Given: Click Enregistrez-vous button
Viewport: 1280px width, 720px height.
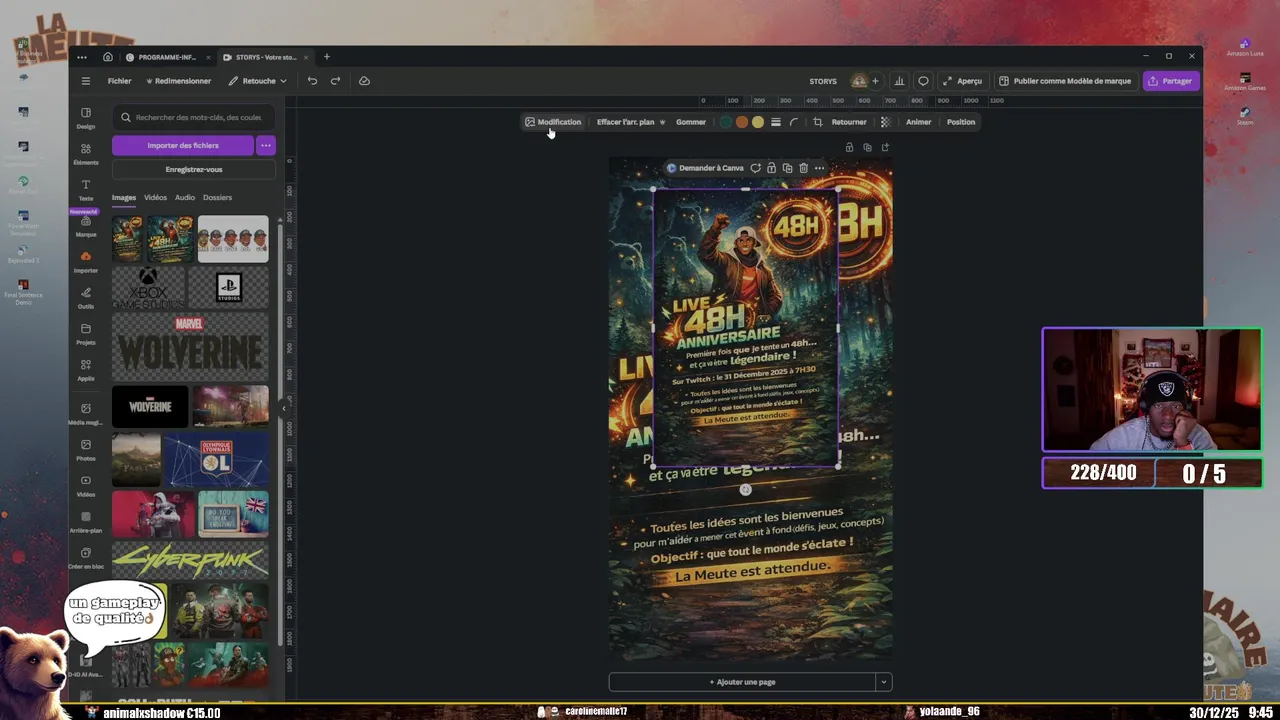Looking at the screenshot, I should coord(194,169).
